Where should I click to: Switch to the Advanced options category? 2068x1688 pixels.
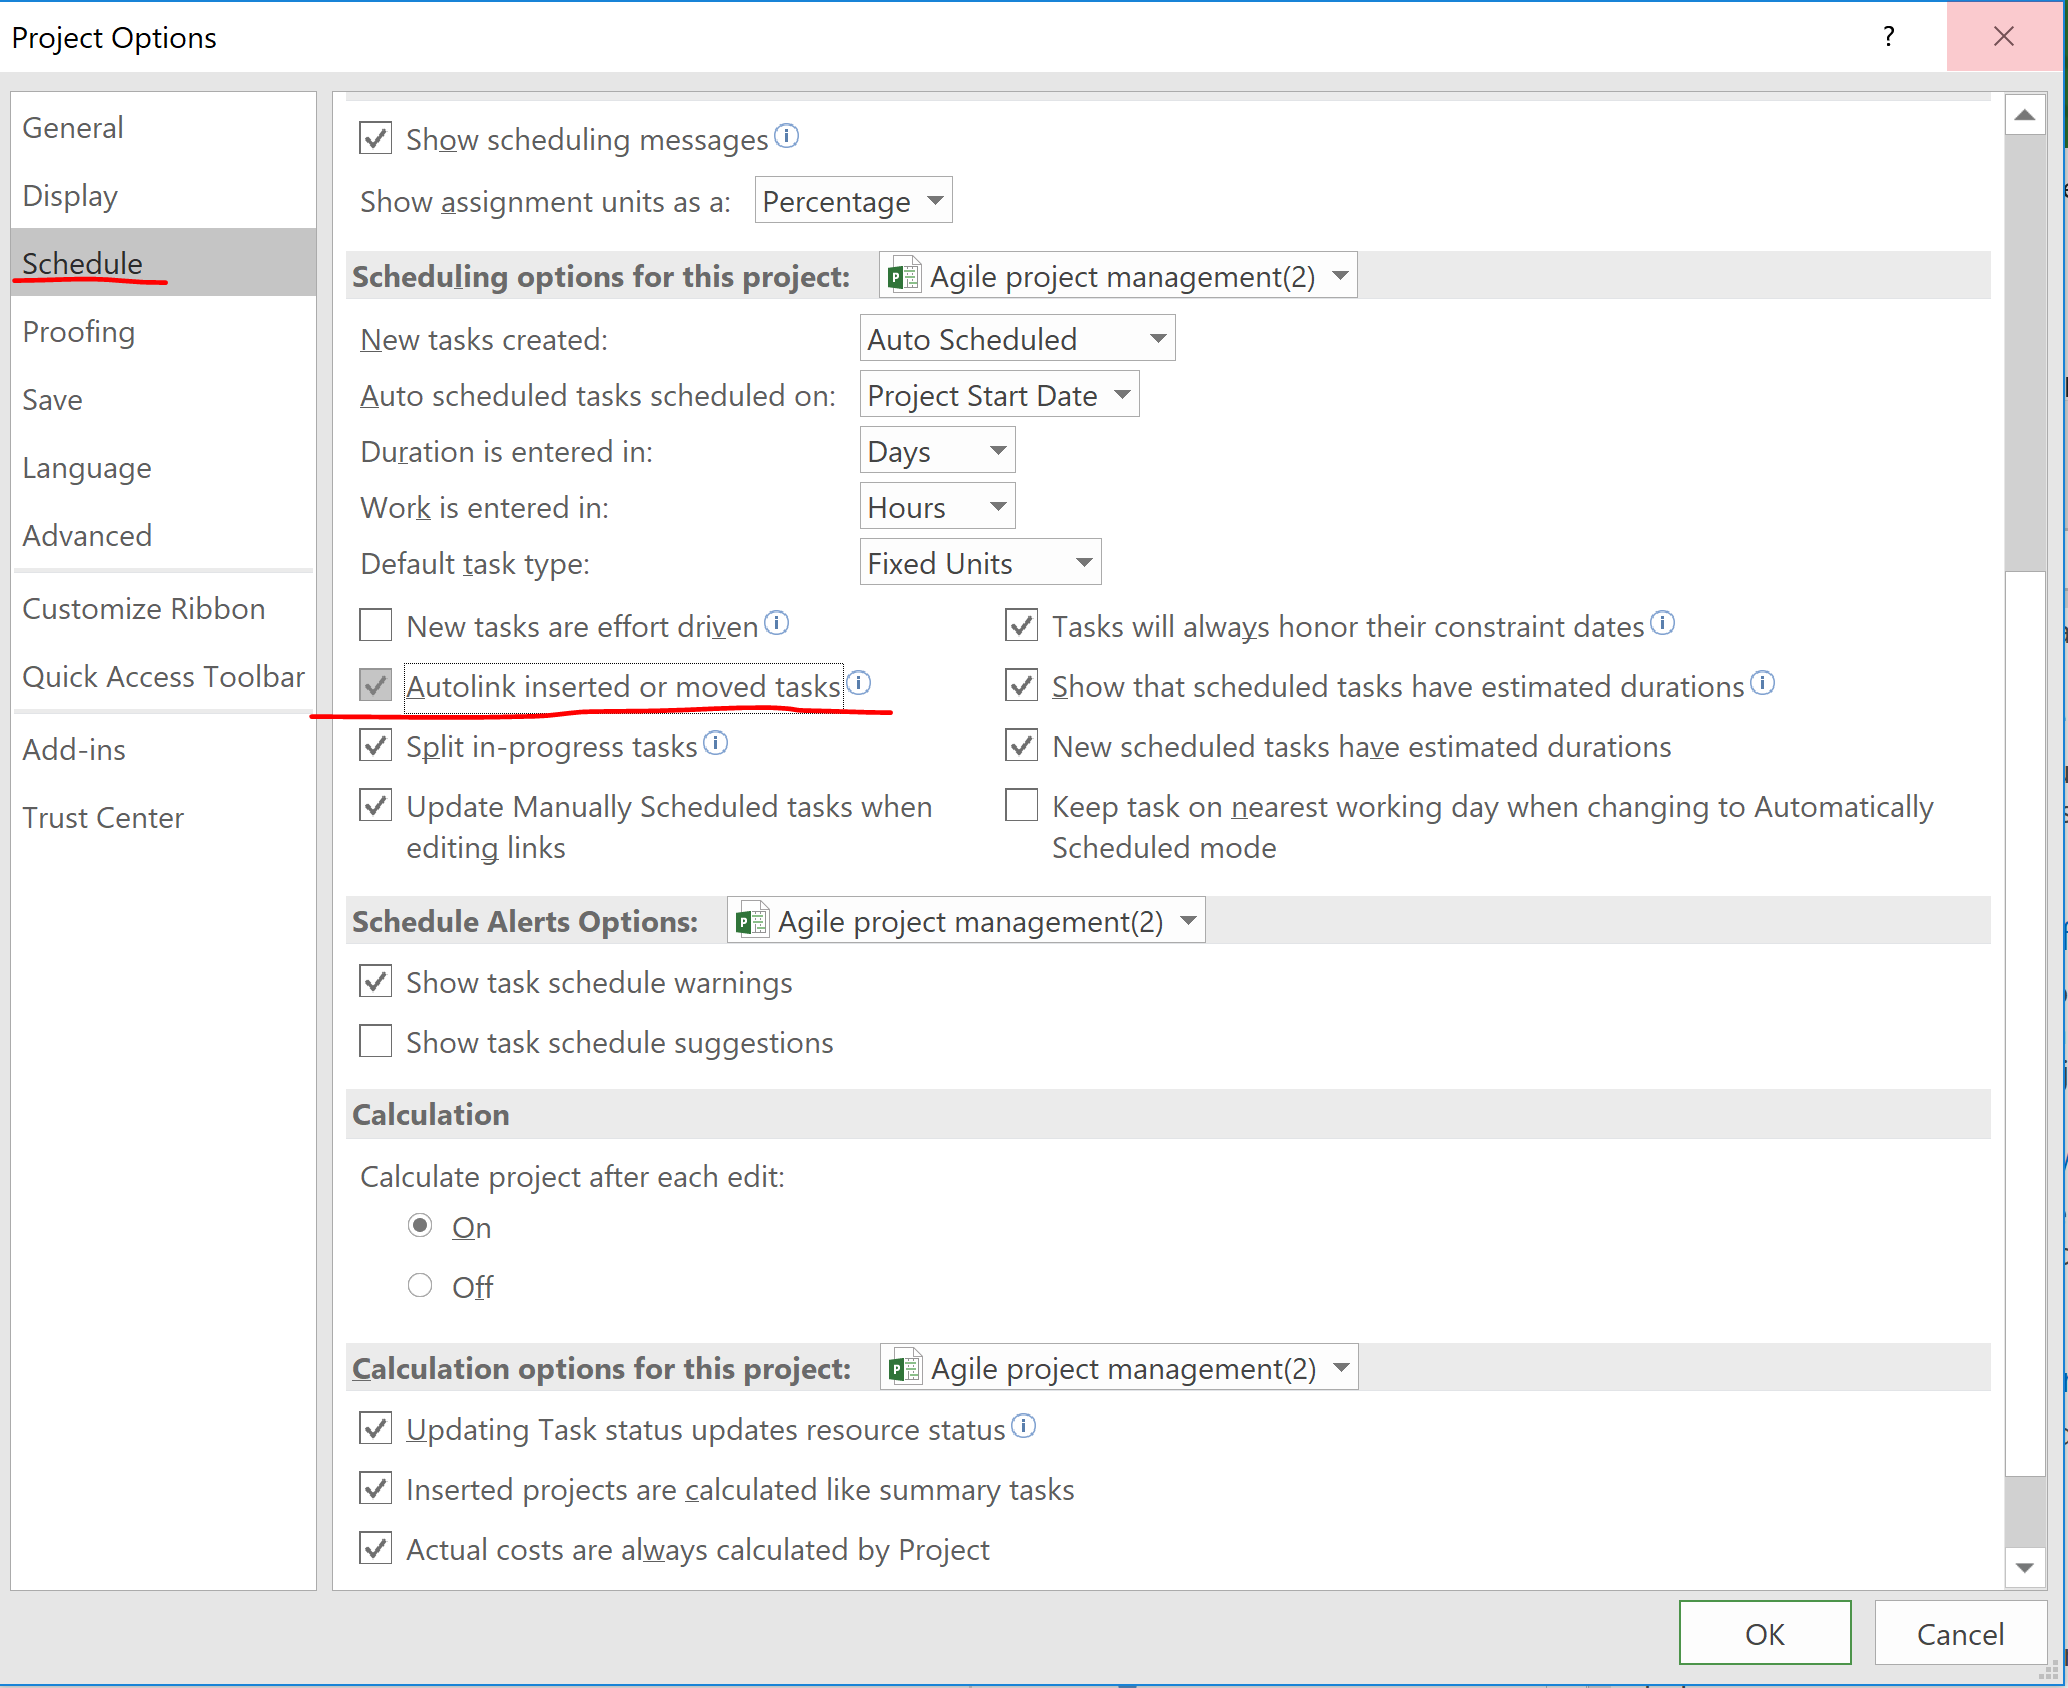[87, 536]
